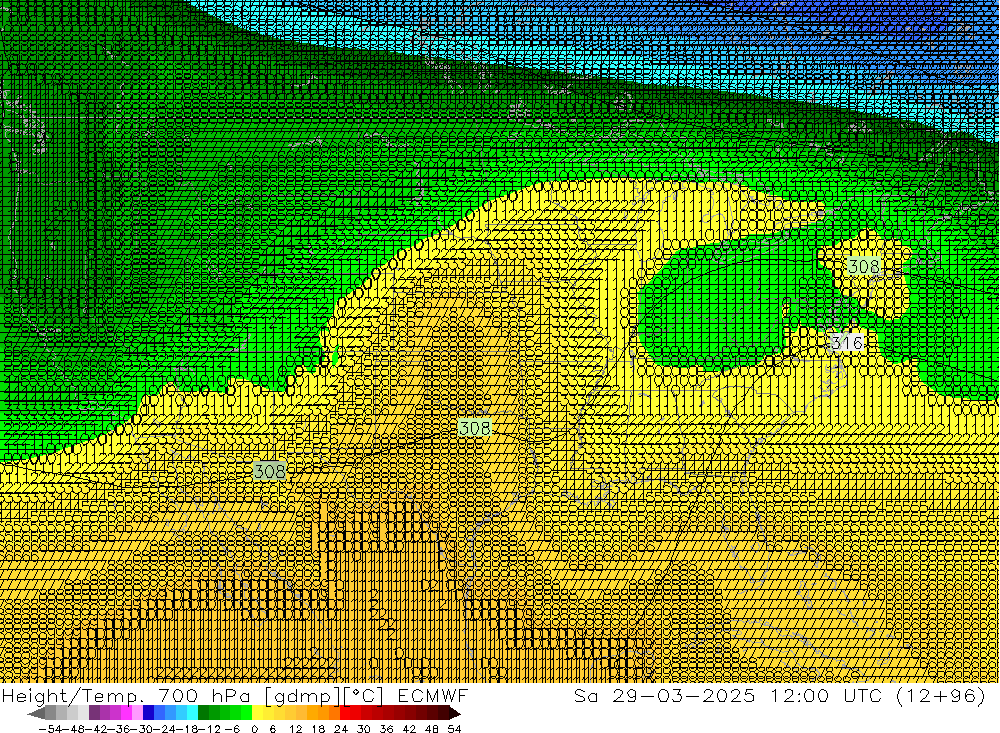Screen dimensions: 1000x733
Task: Click the -24 legend value
Action: [x=165, y=729]
